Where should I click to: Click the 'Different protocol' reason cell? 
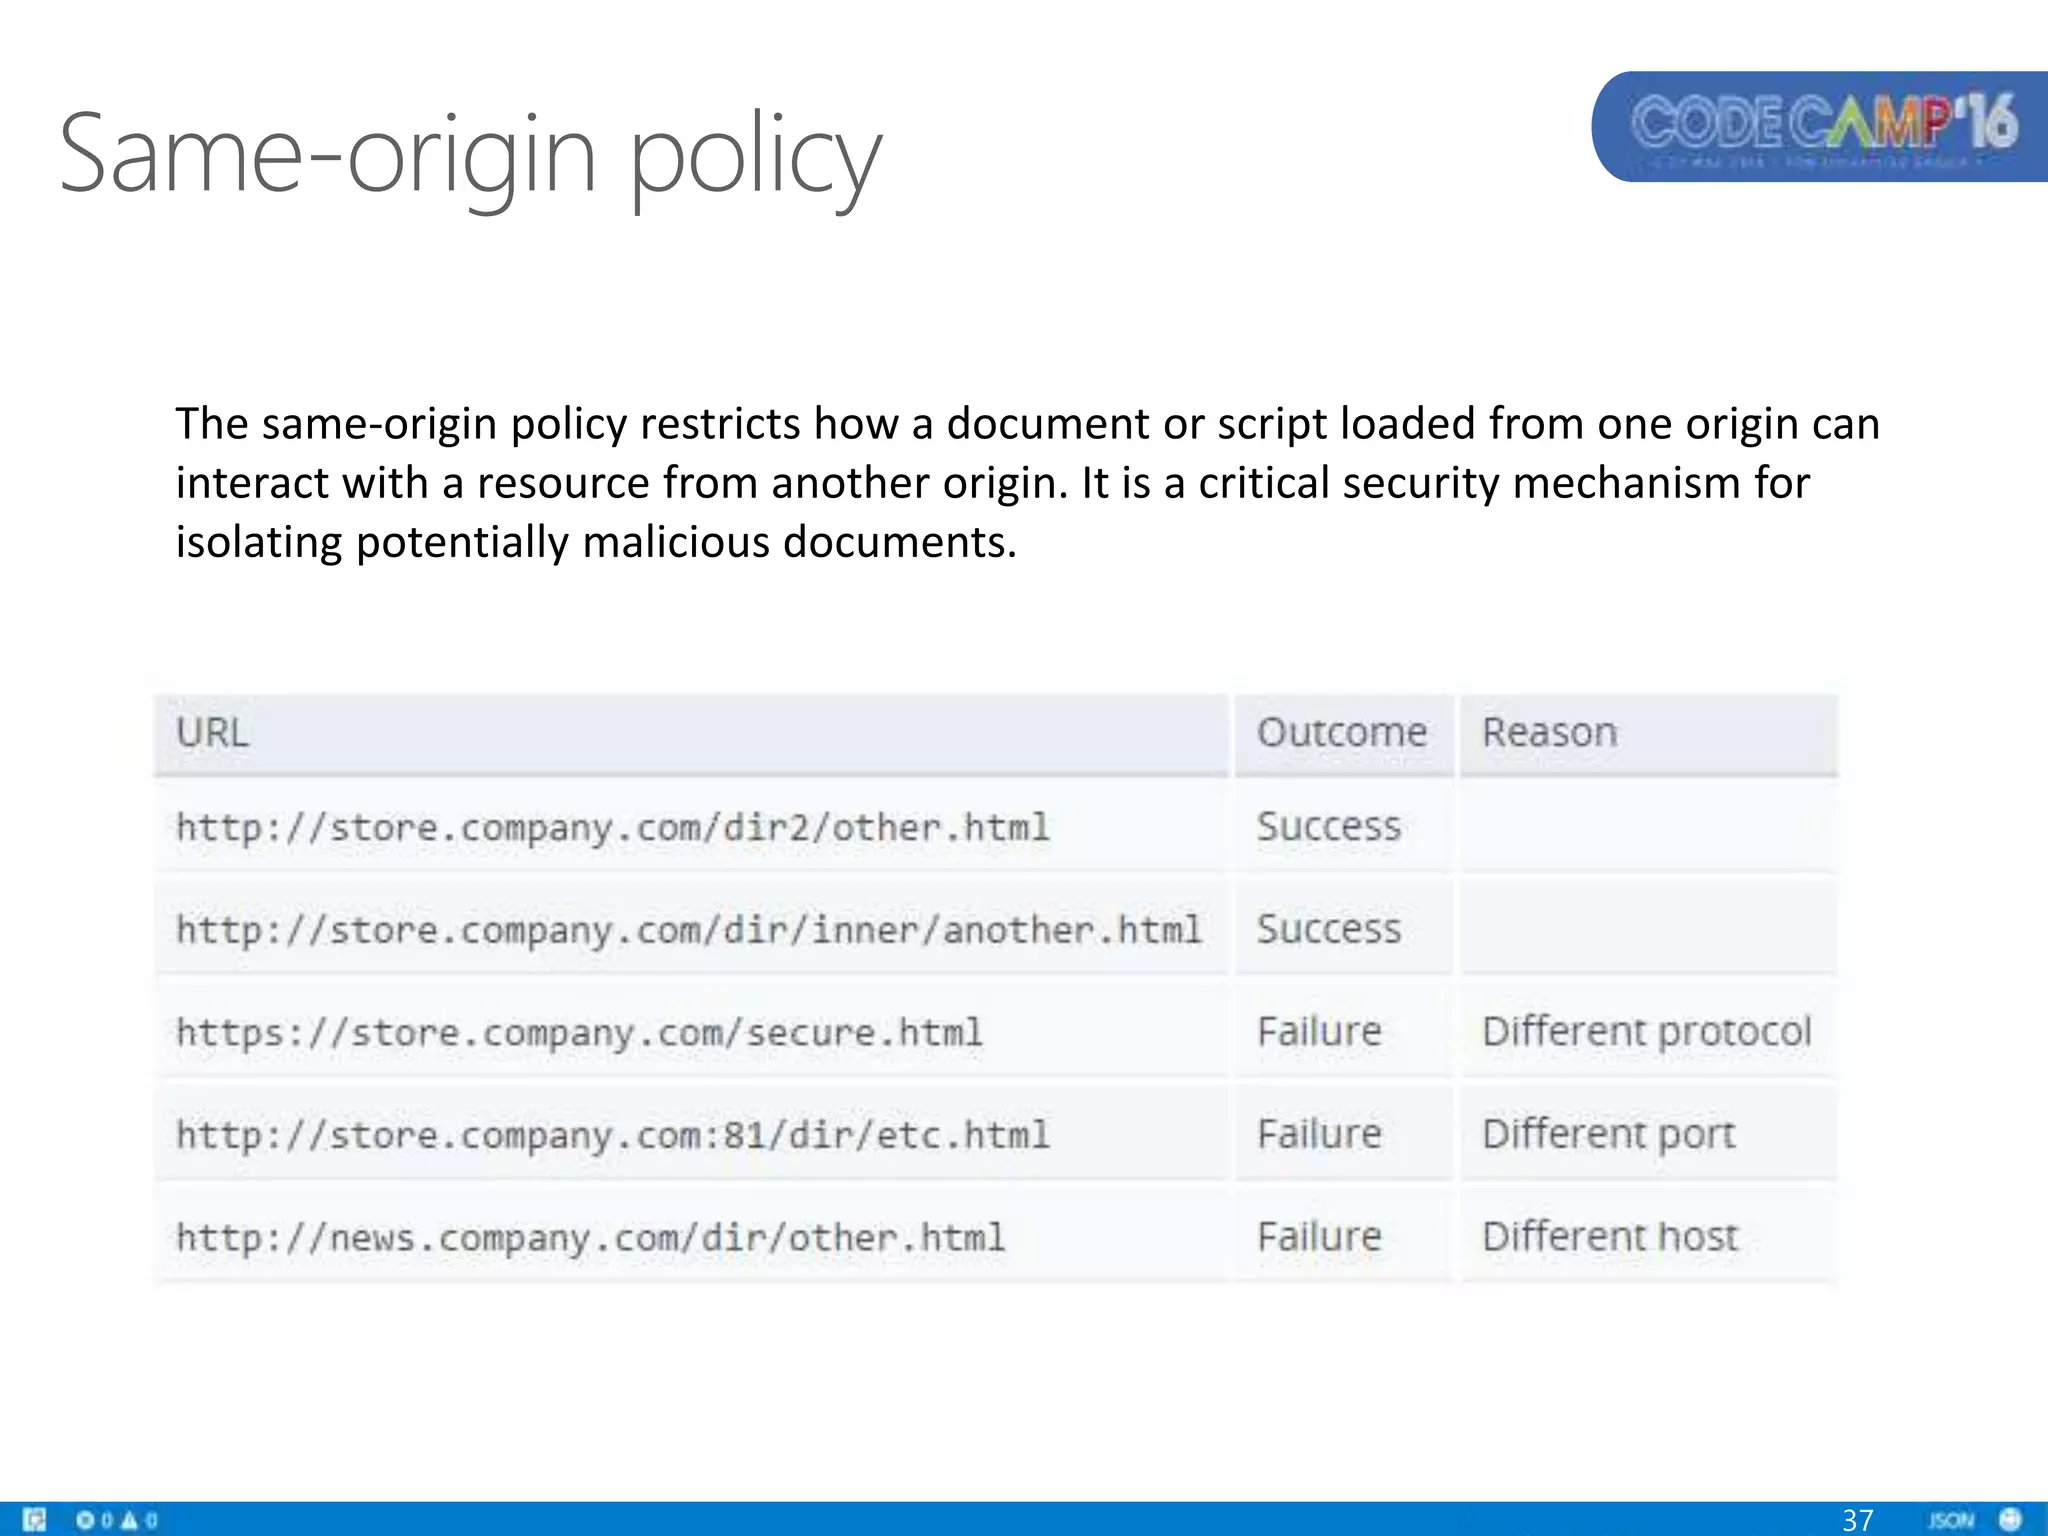(1648, 1031)
